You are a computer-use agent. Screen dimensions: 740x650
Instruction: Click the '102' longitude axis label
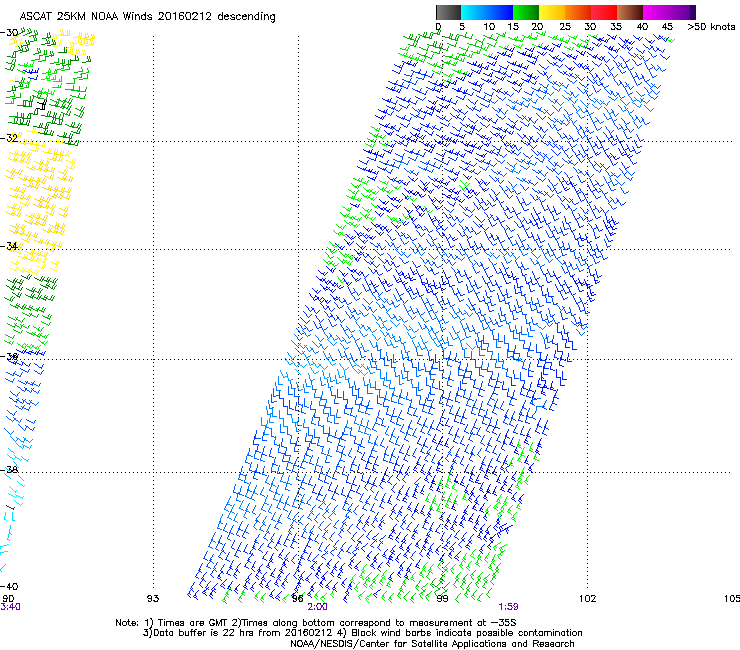(x=587, y=599)
